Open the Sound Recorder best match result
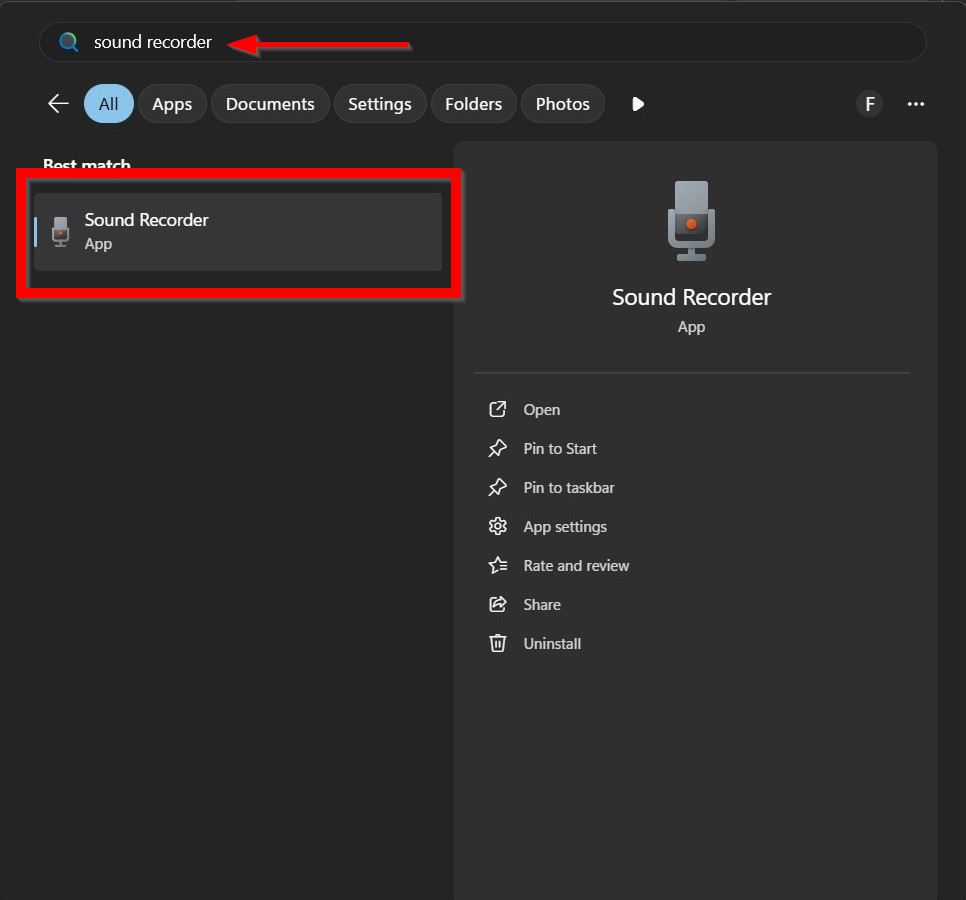 (x=238, y=232)
